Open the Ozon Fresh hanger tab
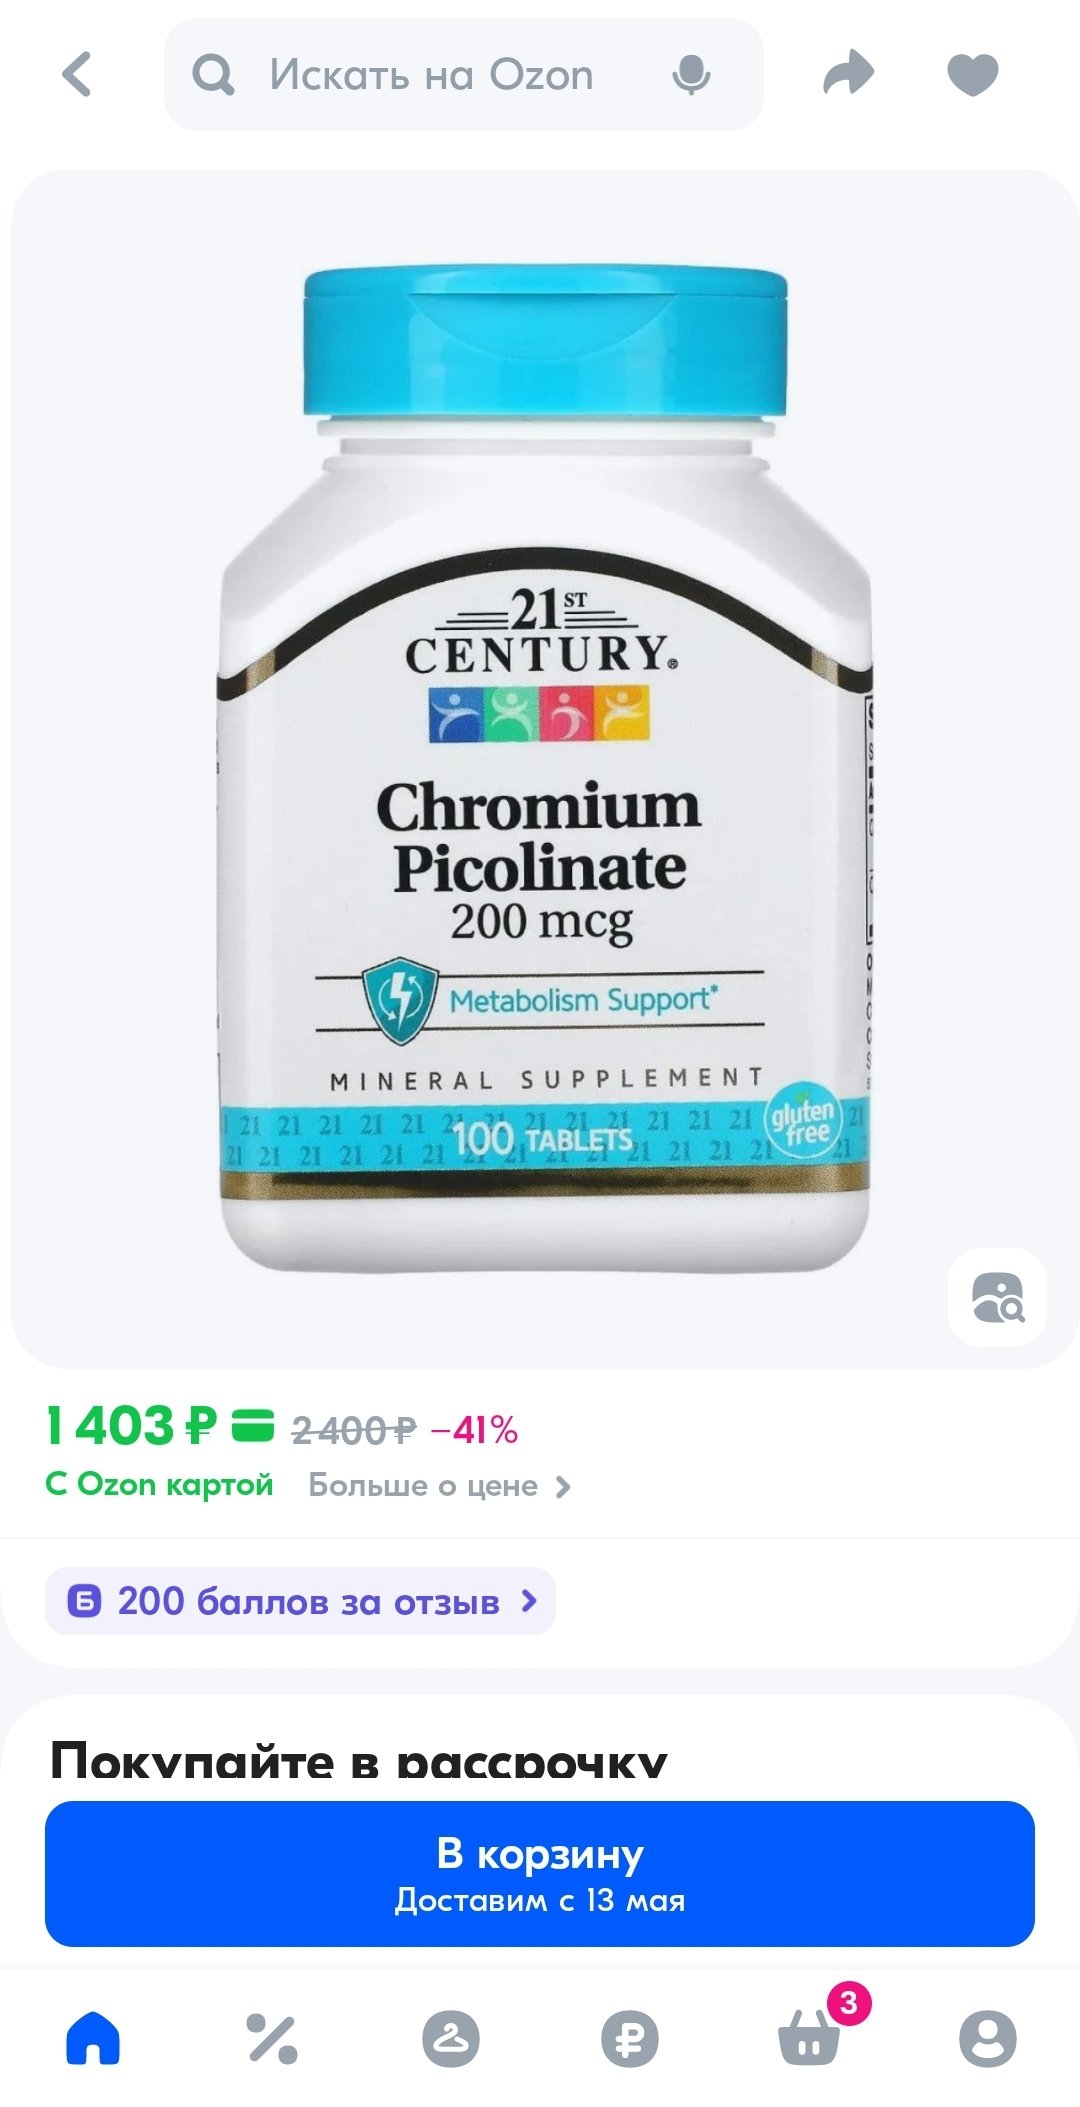This screenshot has height=2107, width=1080. click(x=451, y=2038)
